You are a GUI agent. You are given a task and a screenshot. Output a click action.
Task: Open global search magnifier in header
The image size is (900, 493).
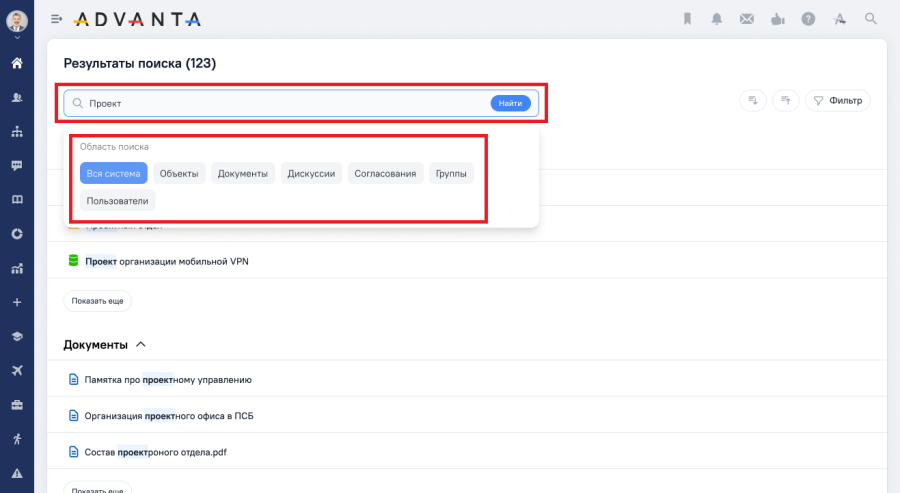coord(871,19)
